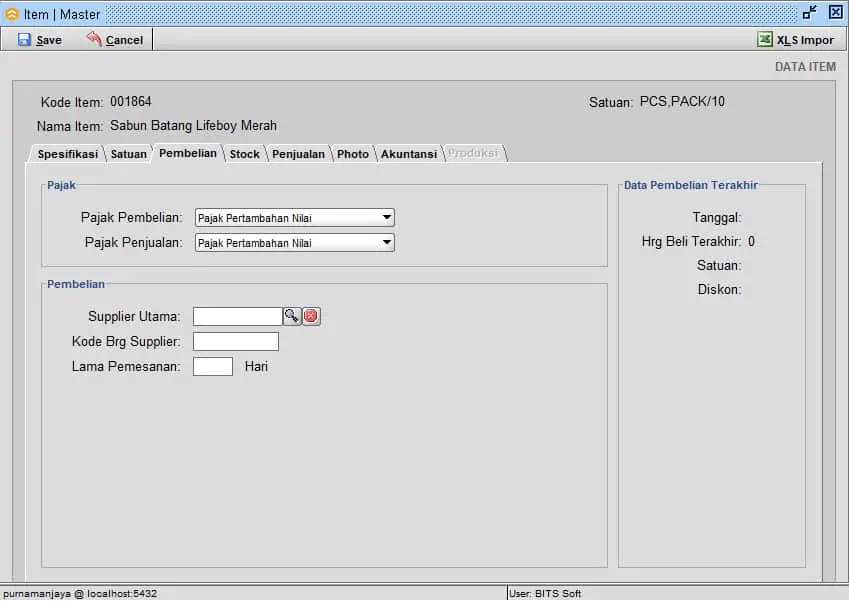This screenshot has width=849, height=602.
Task: Click the unit value PCS,PACK/10
Action: click(682, 102)
